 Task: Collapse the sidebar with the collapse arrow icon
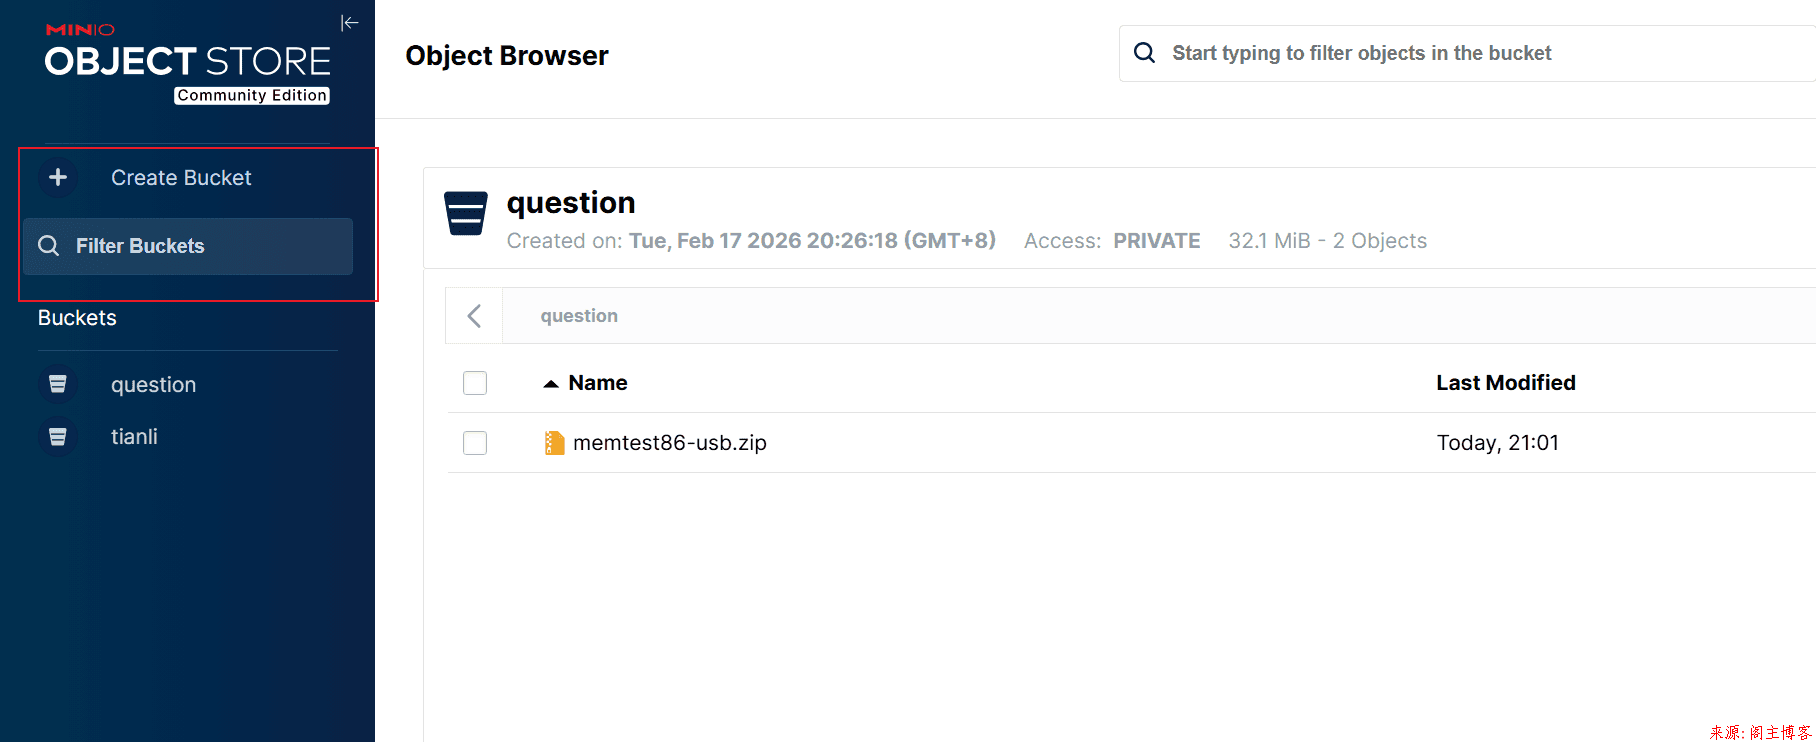click(349, 23)
